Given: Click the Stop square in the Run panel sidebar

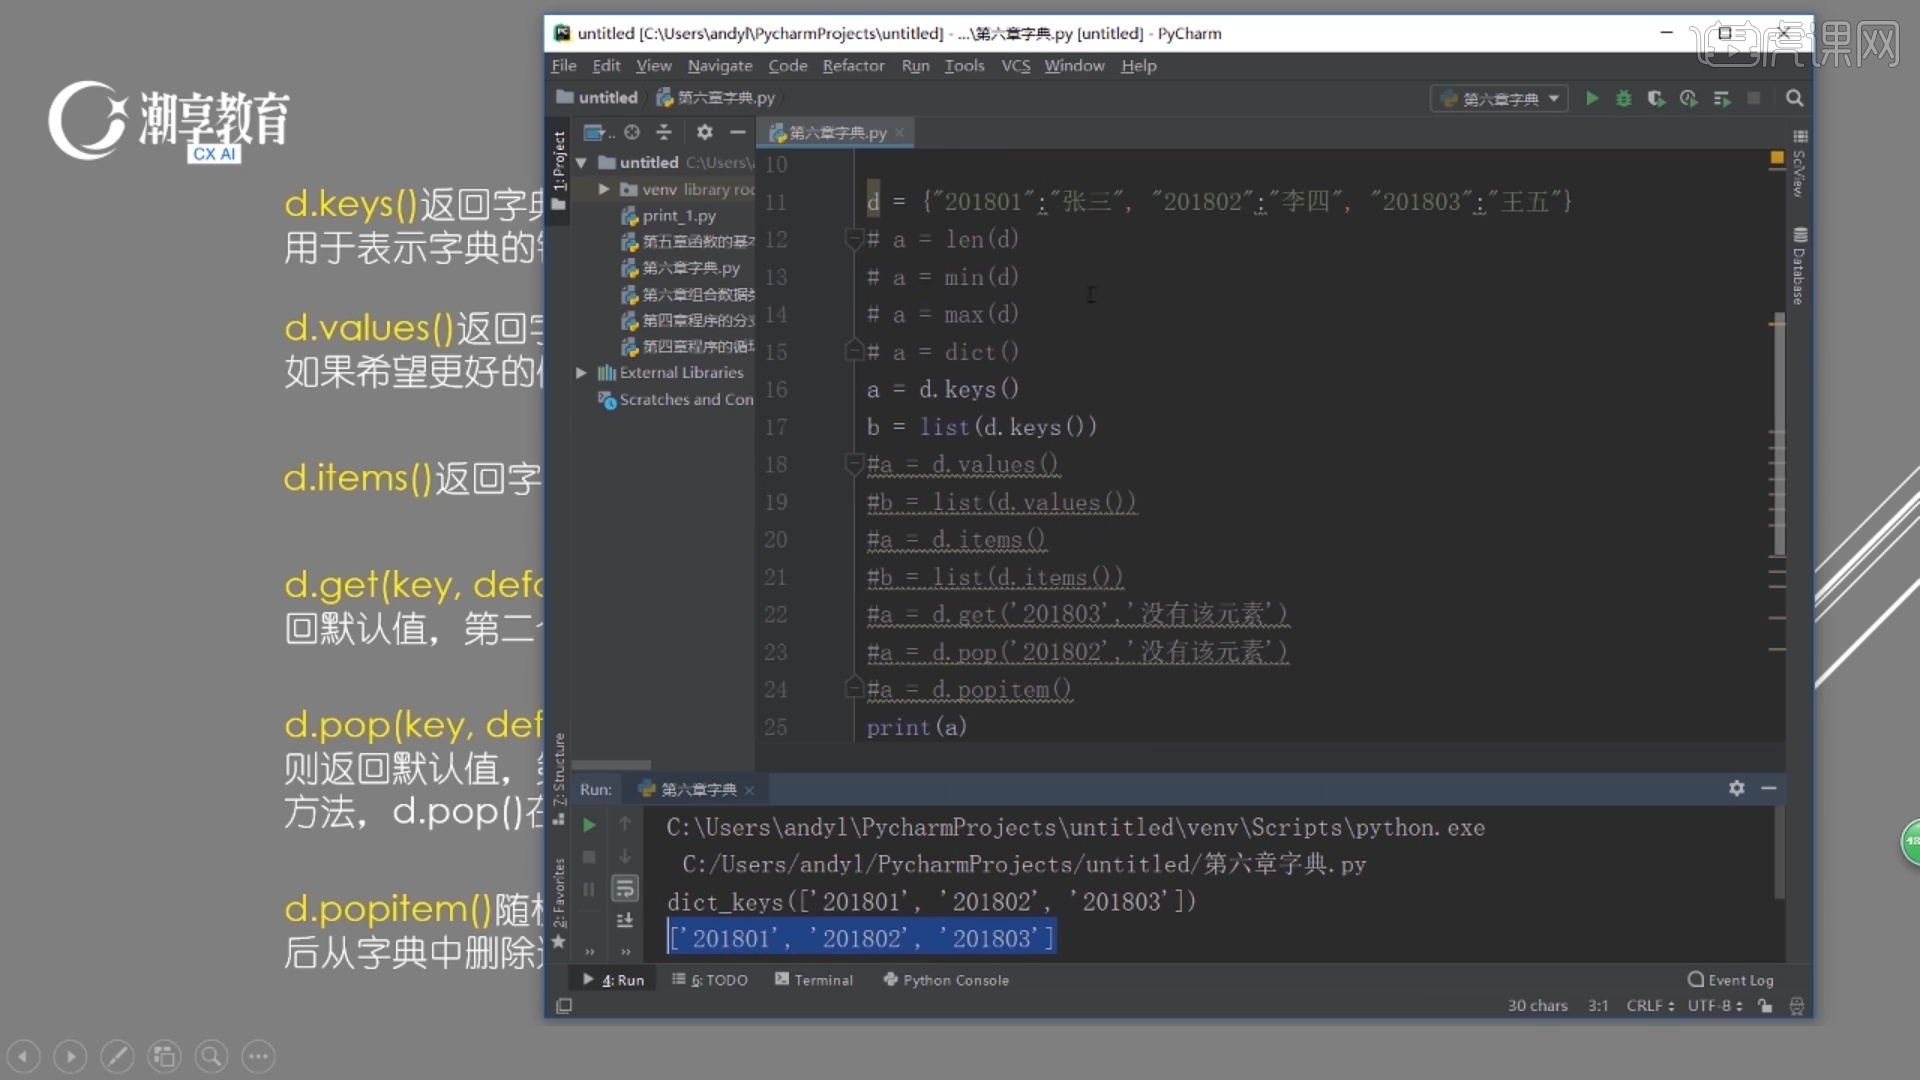Looking at the screenshot, I should (589, 857).
